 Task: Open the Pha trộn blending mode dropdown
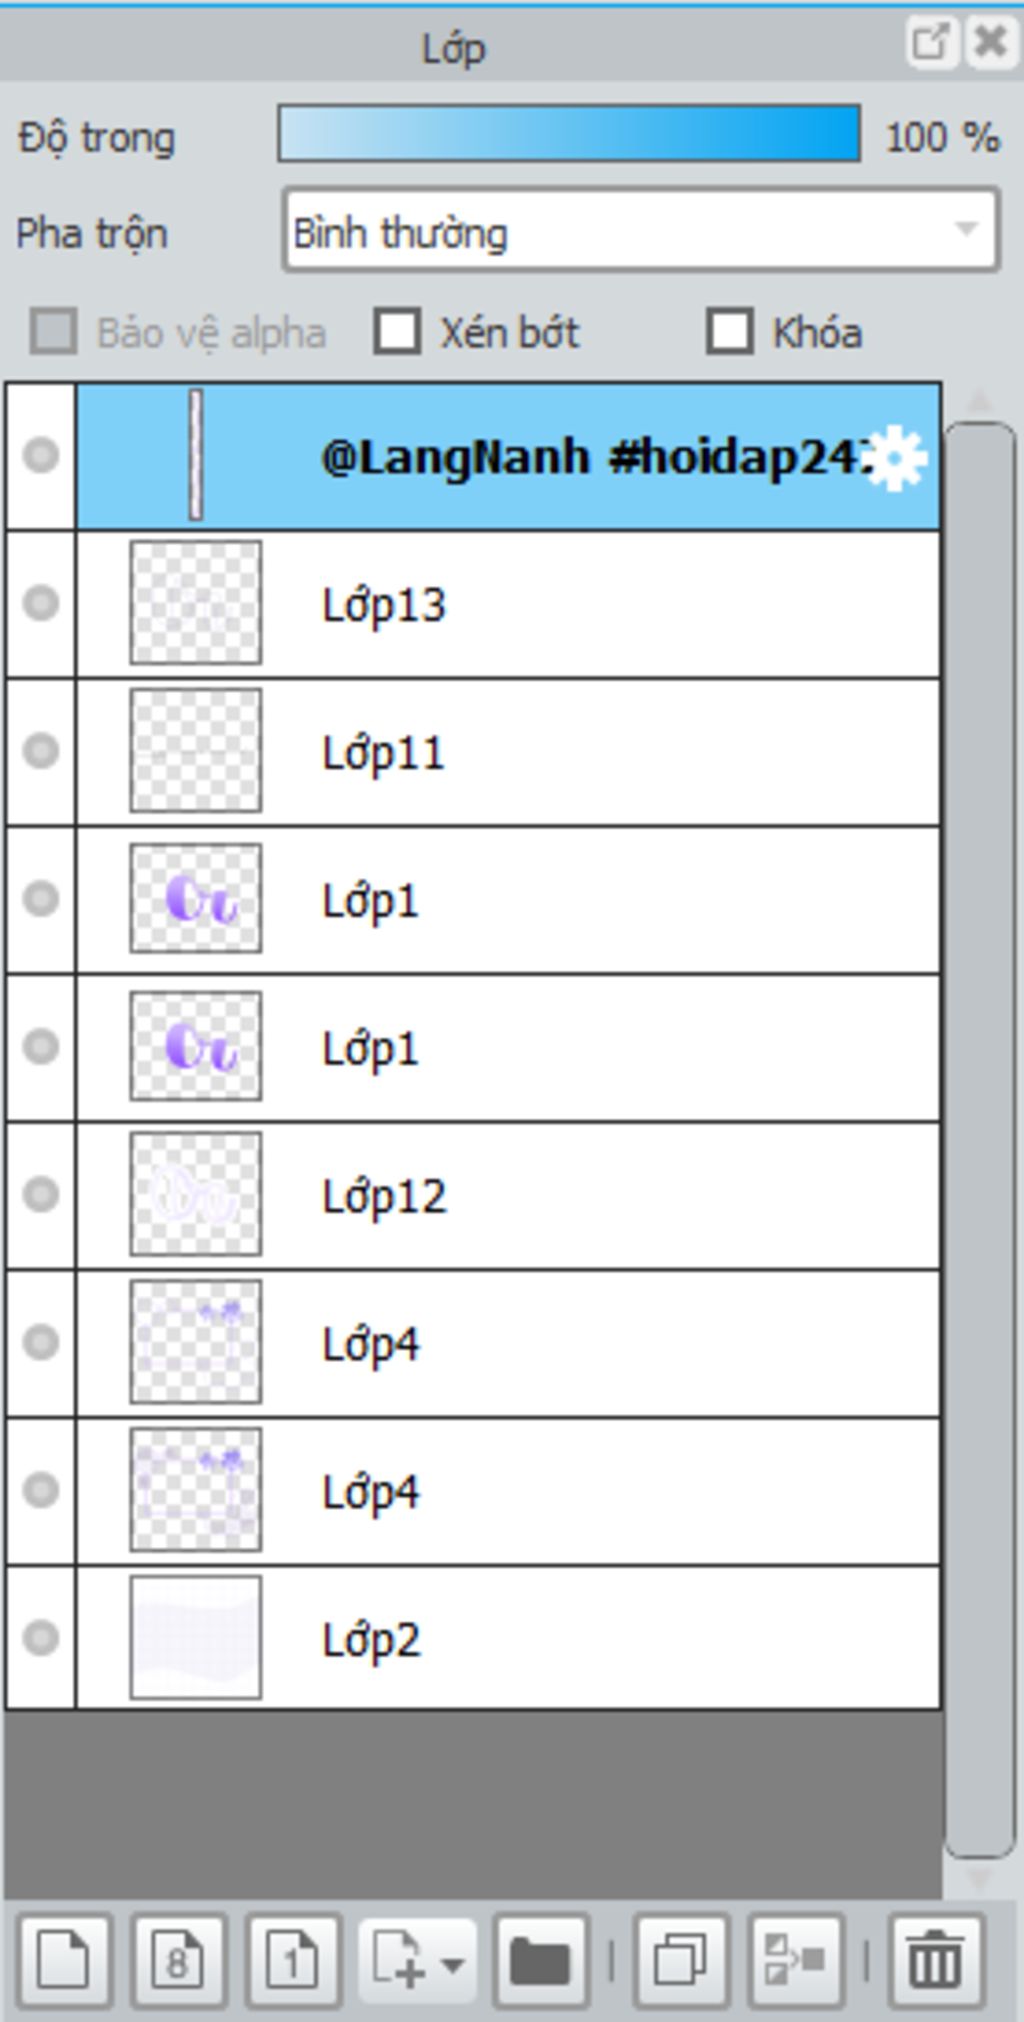[641, 230]
